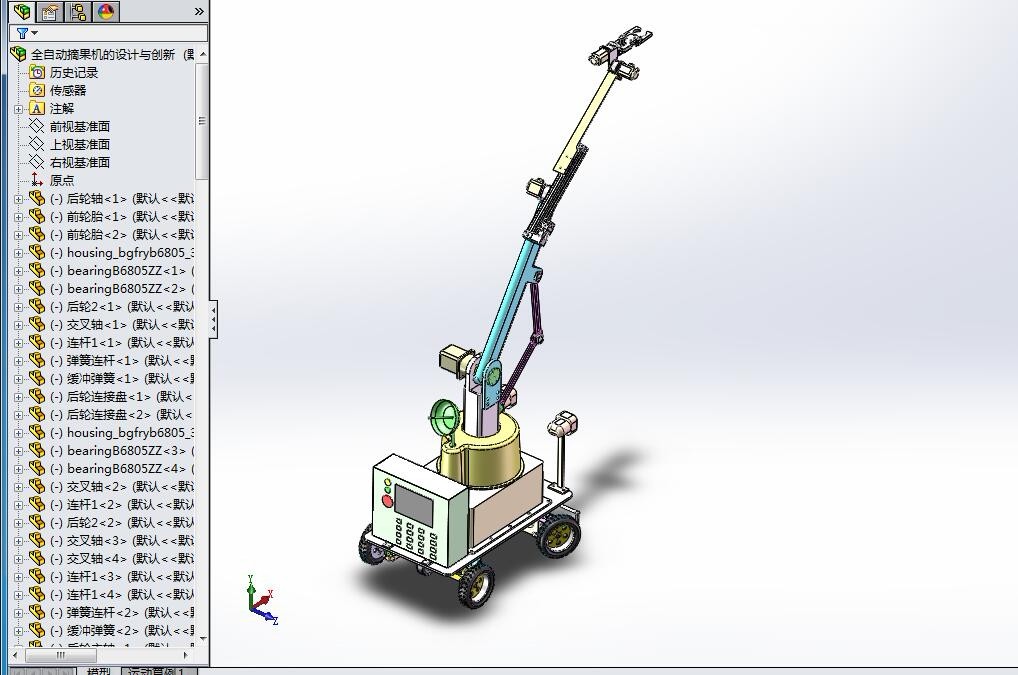The width and height of the screenshot is (1018, 675).
Task: Click the bearingB6805ZZ<1> part icon
Action: pos(37,270)
